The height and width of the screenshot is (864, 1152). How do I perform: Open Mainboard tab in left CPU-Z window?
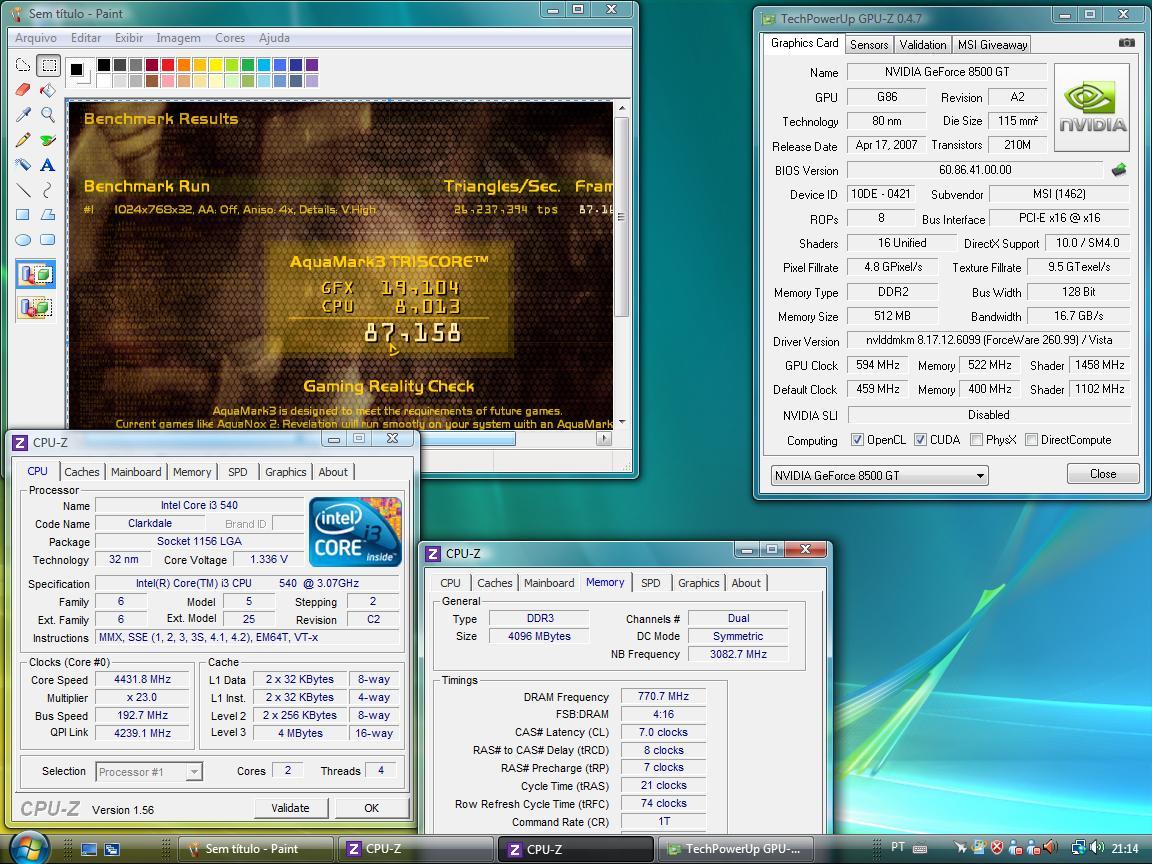coord(136,472)
